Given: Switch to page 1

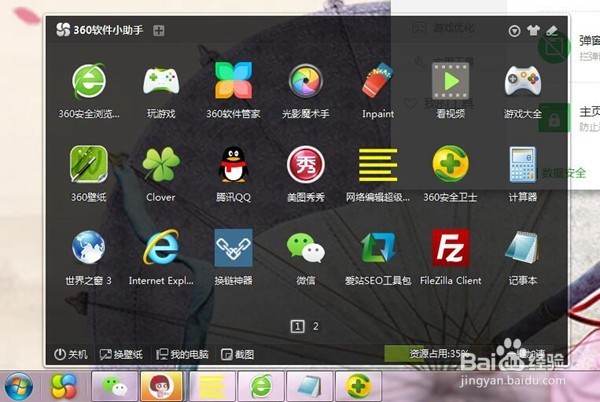Looking at the screenshot, I should 298,326.
